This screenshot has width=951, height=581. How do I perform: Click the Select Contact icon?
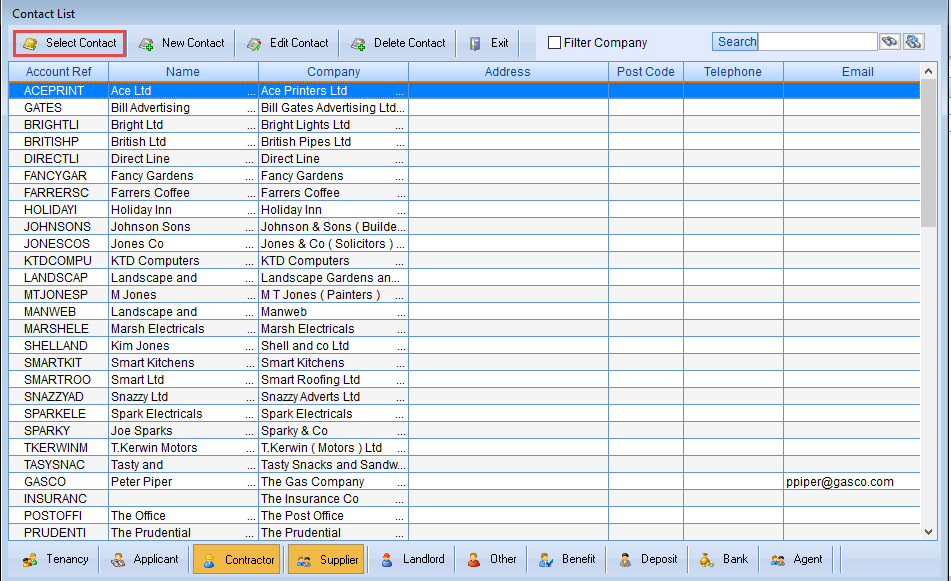30,44
